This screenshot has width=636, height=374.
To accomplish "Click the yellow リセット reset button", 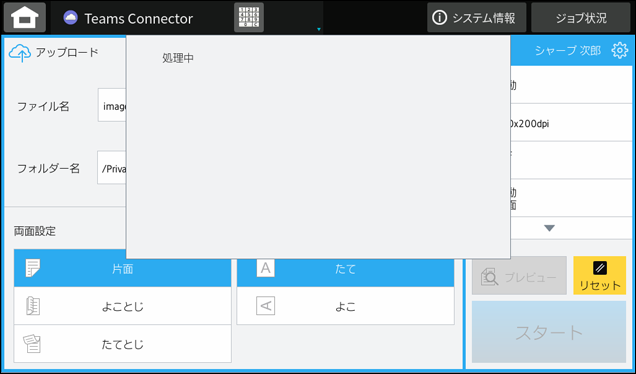I will pyautogui.click(x=599, y=275).
